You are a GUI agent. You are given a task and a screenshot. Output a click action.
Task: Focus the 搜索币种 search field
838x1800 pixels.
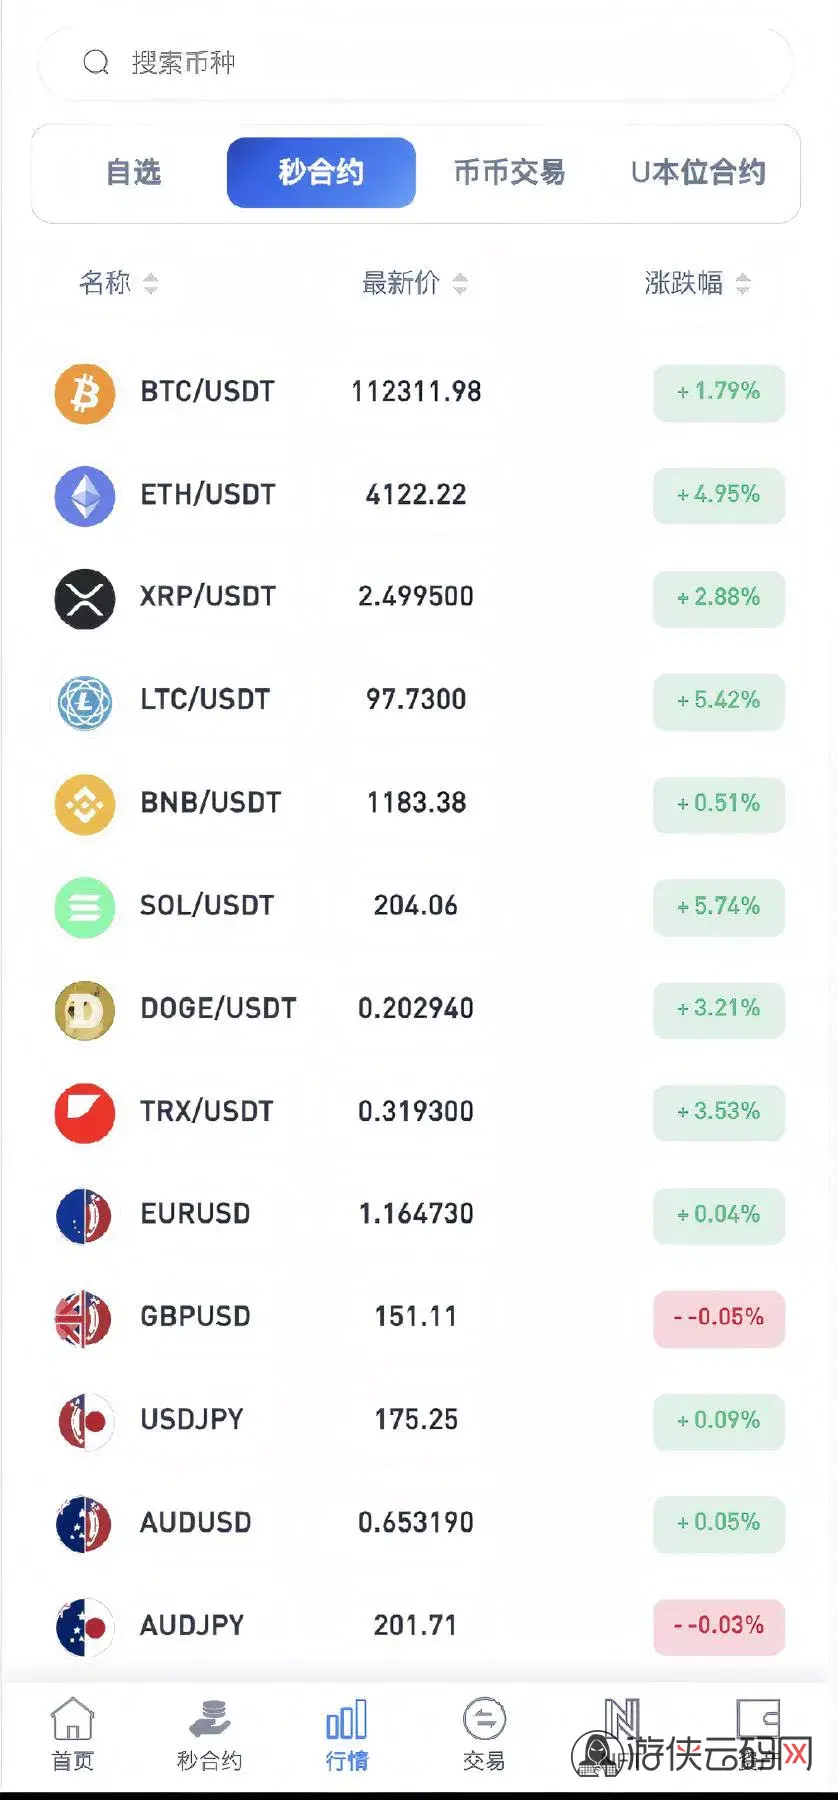[440, 63]
